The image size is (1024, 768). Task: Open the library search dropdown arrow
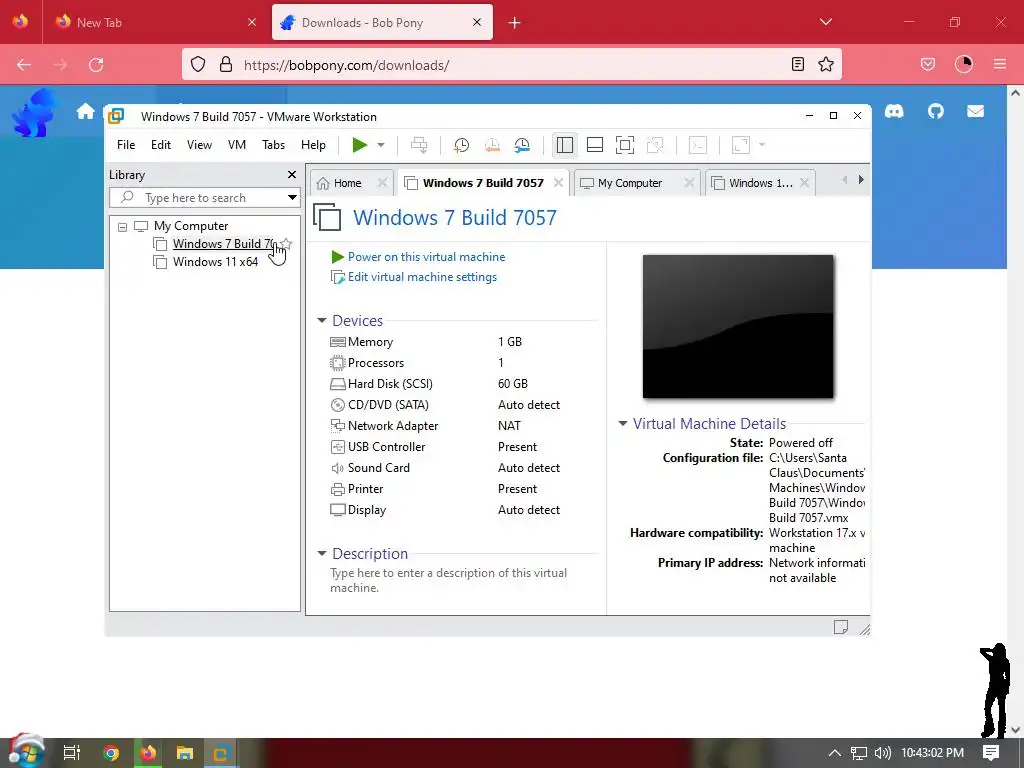293,198
